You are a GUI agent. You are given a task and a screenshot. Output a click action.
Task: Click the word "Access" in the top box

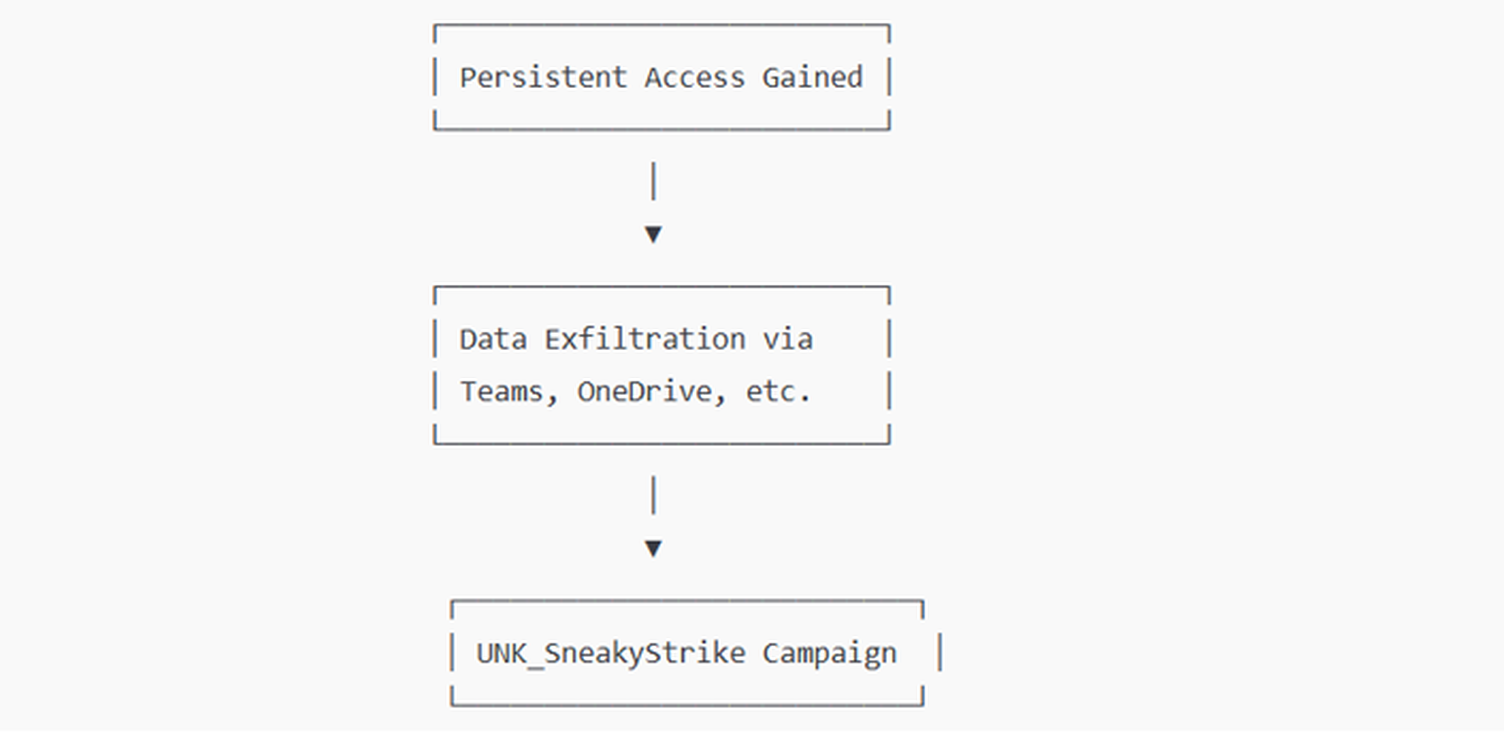[x=694, y=77]
